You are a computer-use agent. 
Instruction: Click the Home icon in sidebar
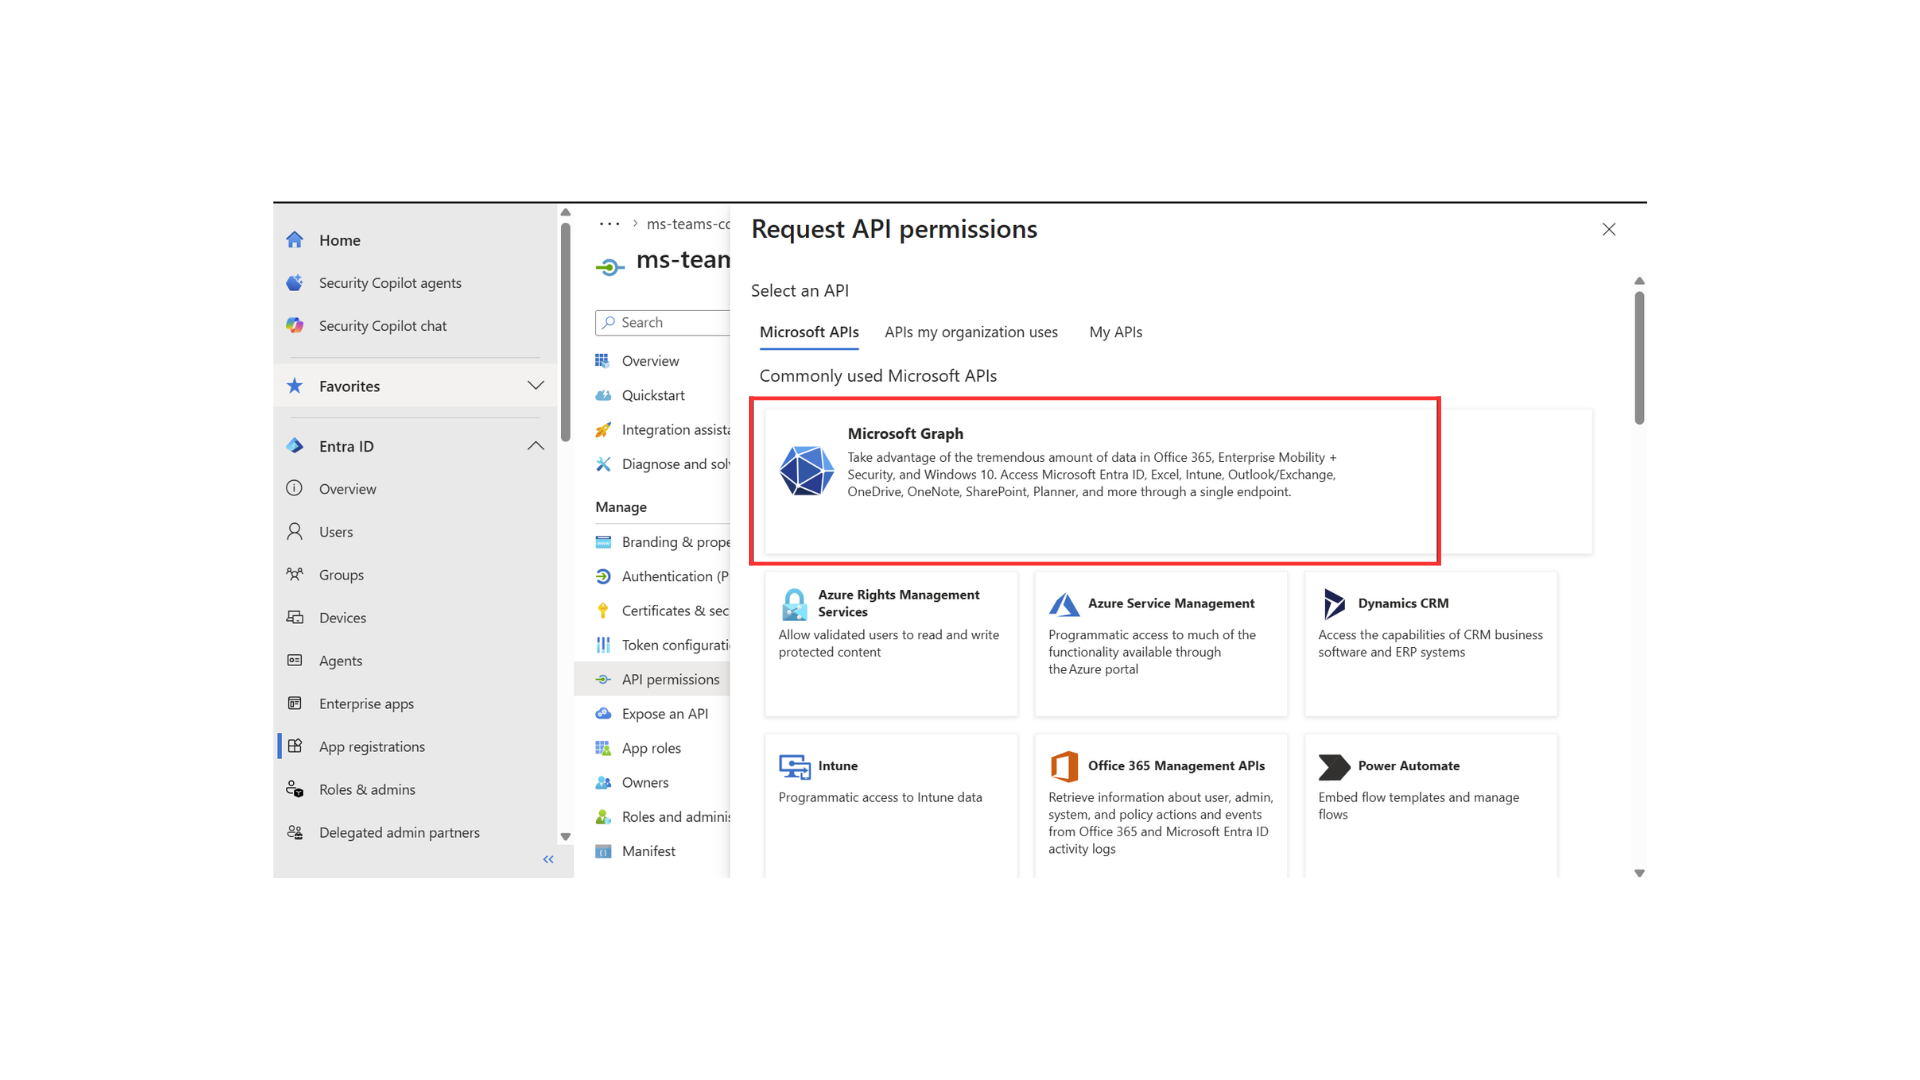tap(295, 240)
